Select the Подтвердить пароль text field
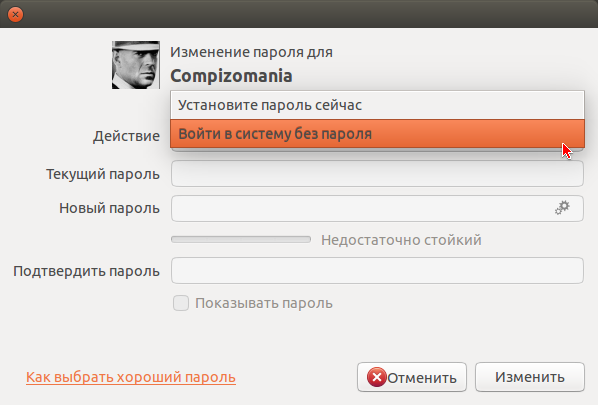 coord(377,270)
